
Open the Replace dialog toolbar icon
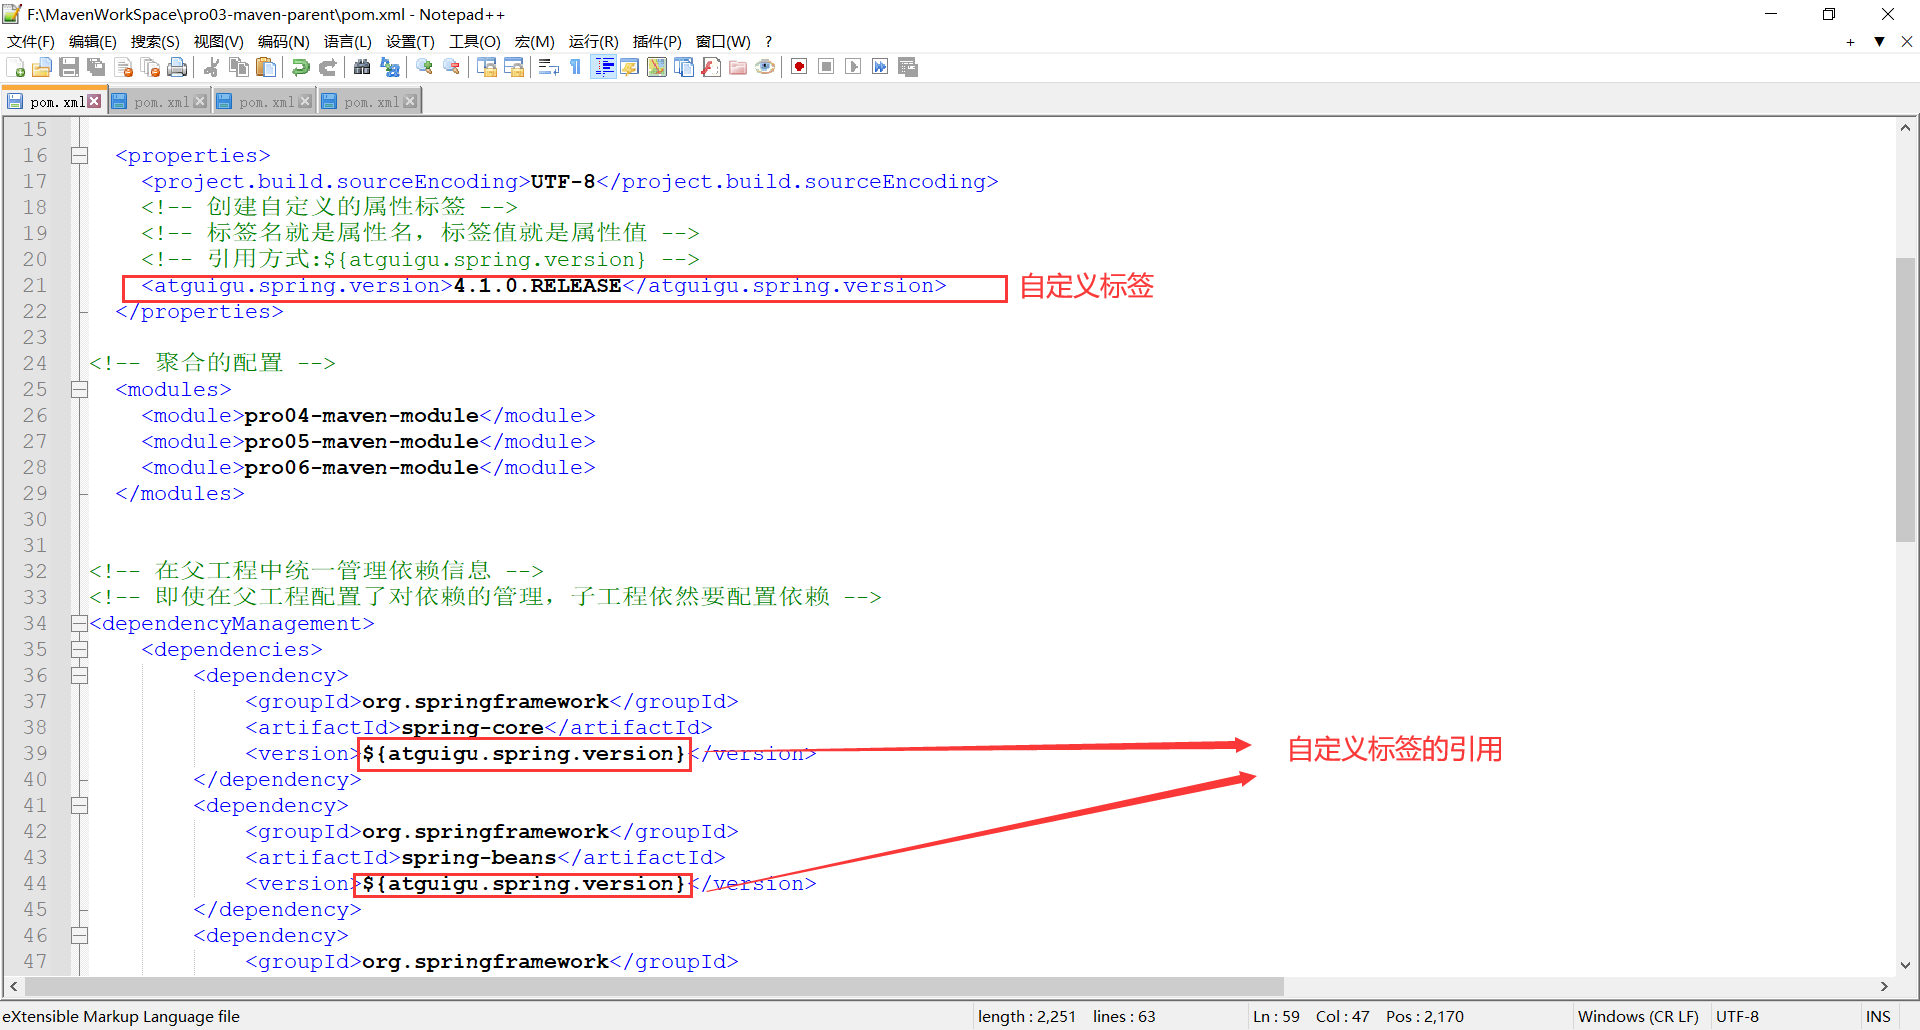pos(390,67)
